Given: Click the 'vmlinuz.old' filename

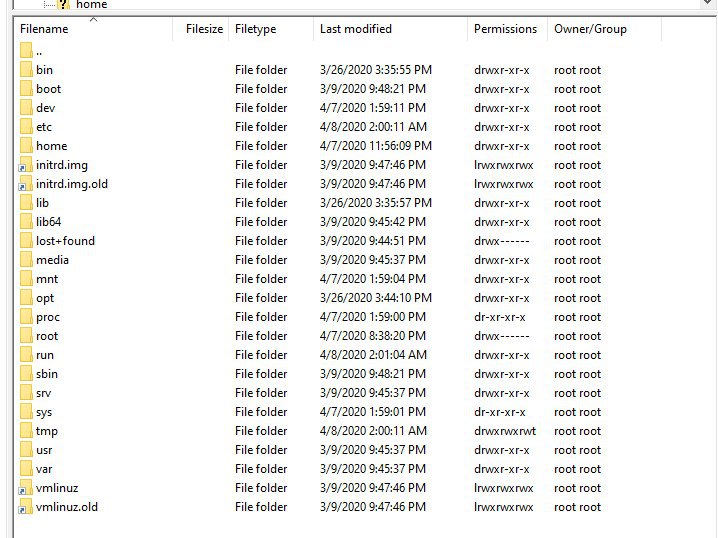Looking at the screenshot, I should (x=67, y=507).
